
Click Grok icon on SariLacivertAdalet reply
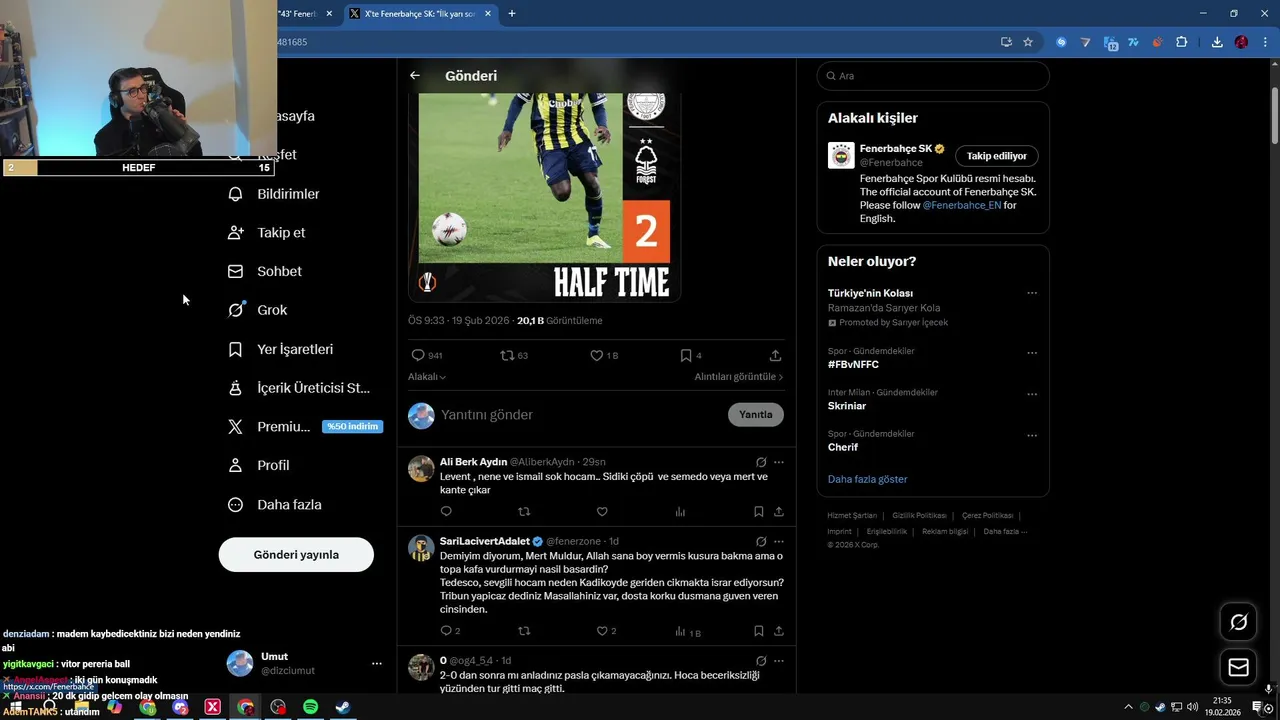point(761,541)
